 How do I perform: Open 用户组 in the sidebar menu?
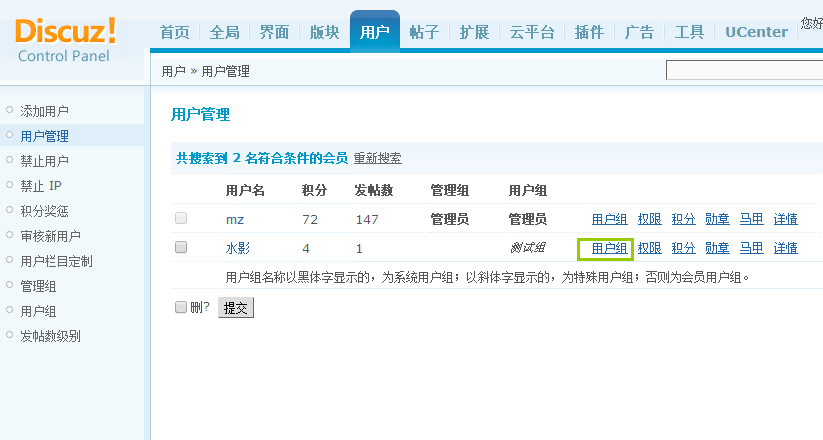(38, 311)
